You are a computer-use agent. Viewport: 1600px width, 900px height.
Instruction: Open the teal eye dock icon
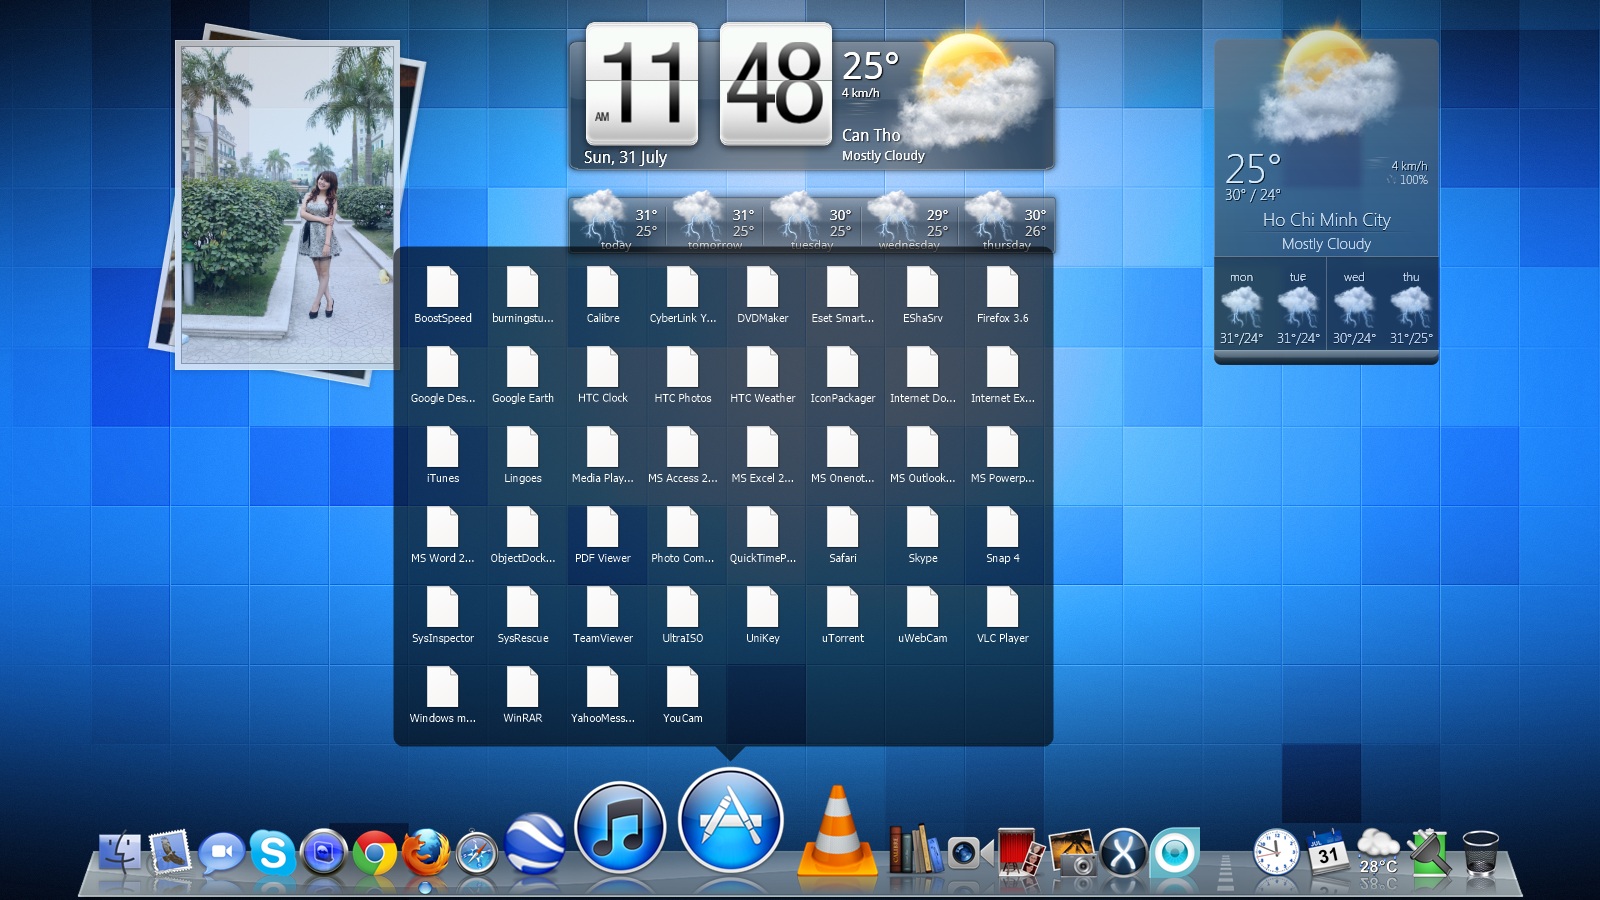pyautogui.click(x=1174, y=853)
